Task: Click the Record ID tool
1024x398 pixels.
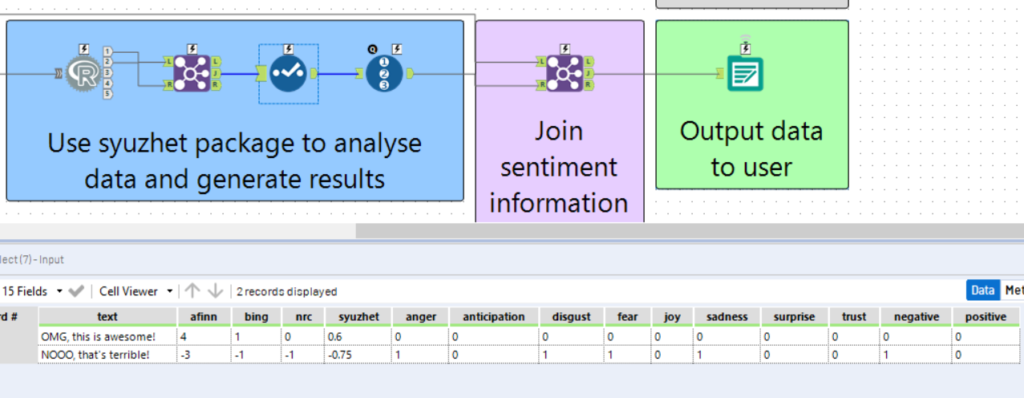Action: click(x=383, y=74)
